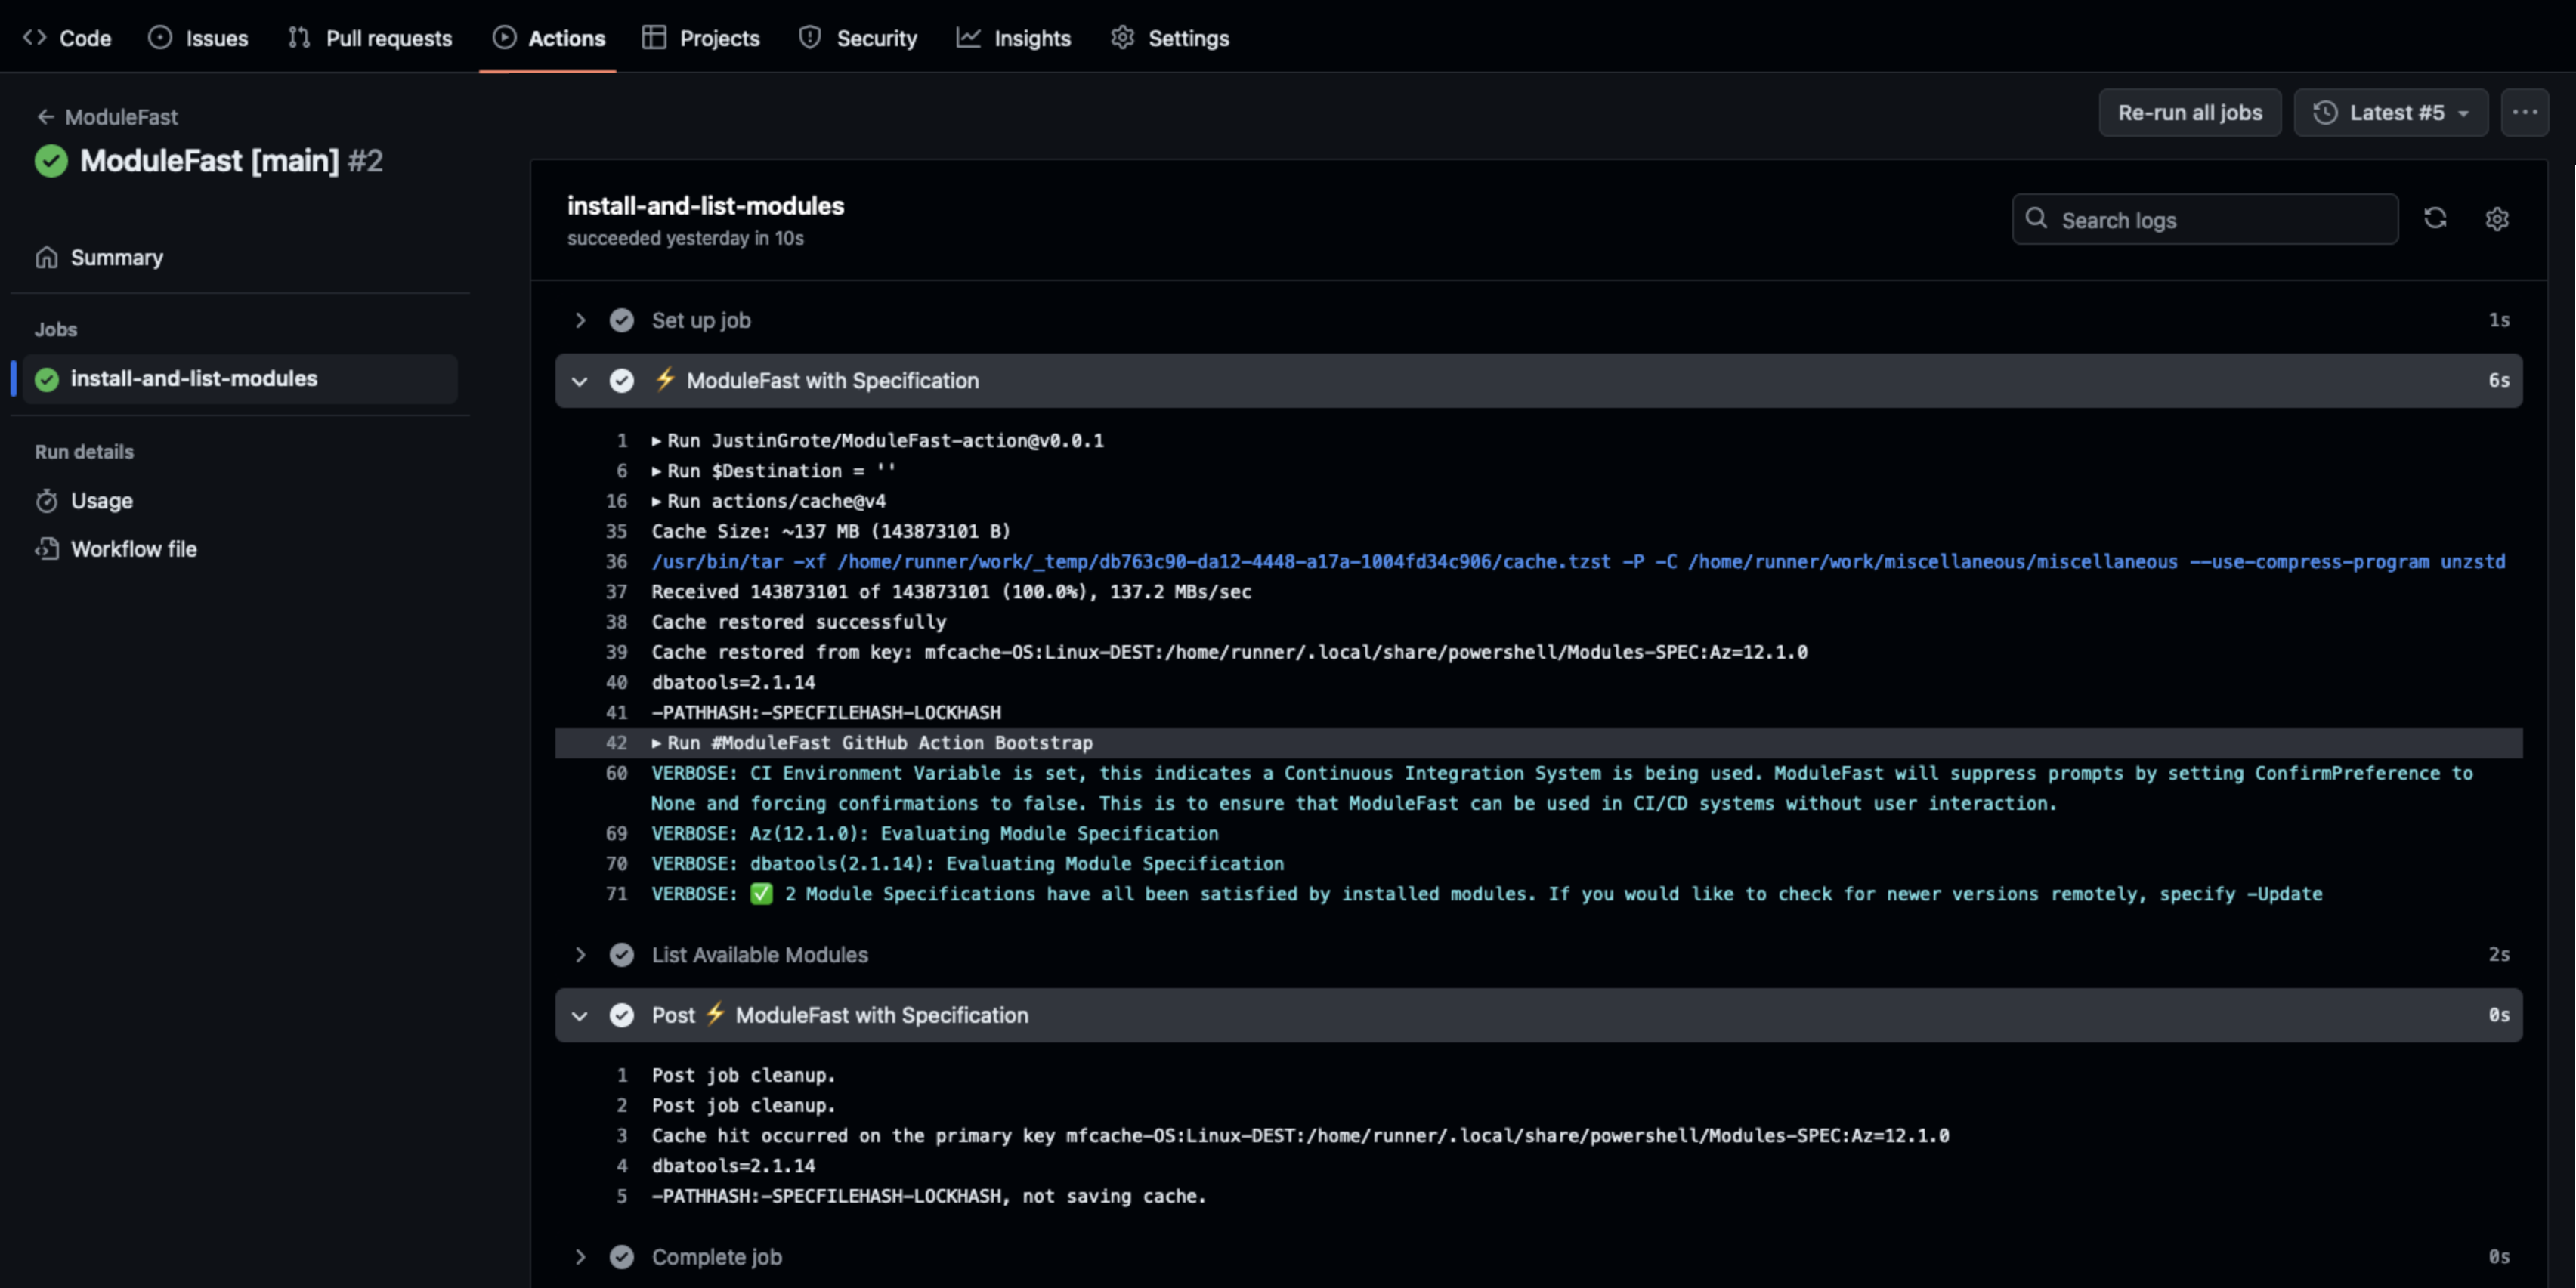Open the Security tab
The image size is (2576, 1288).
coord(858,38)
